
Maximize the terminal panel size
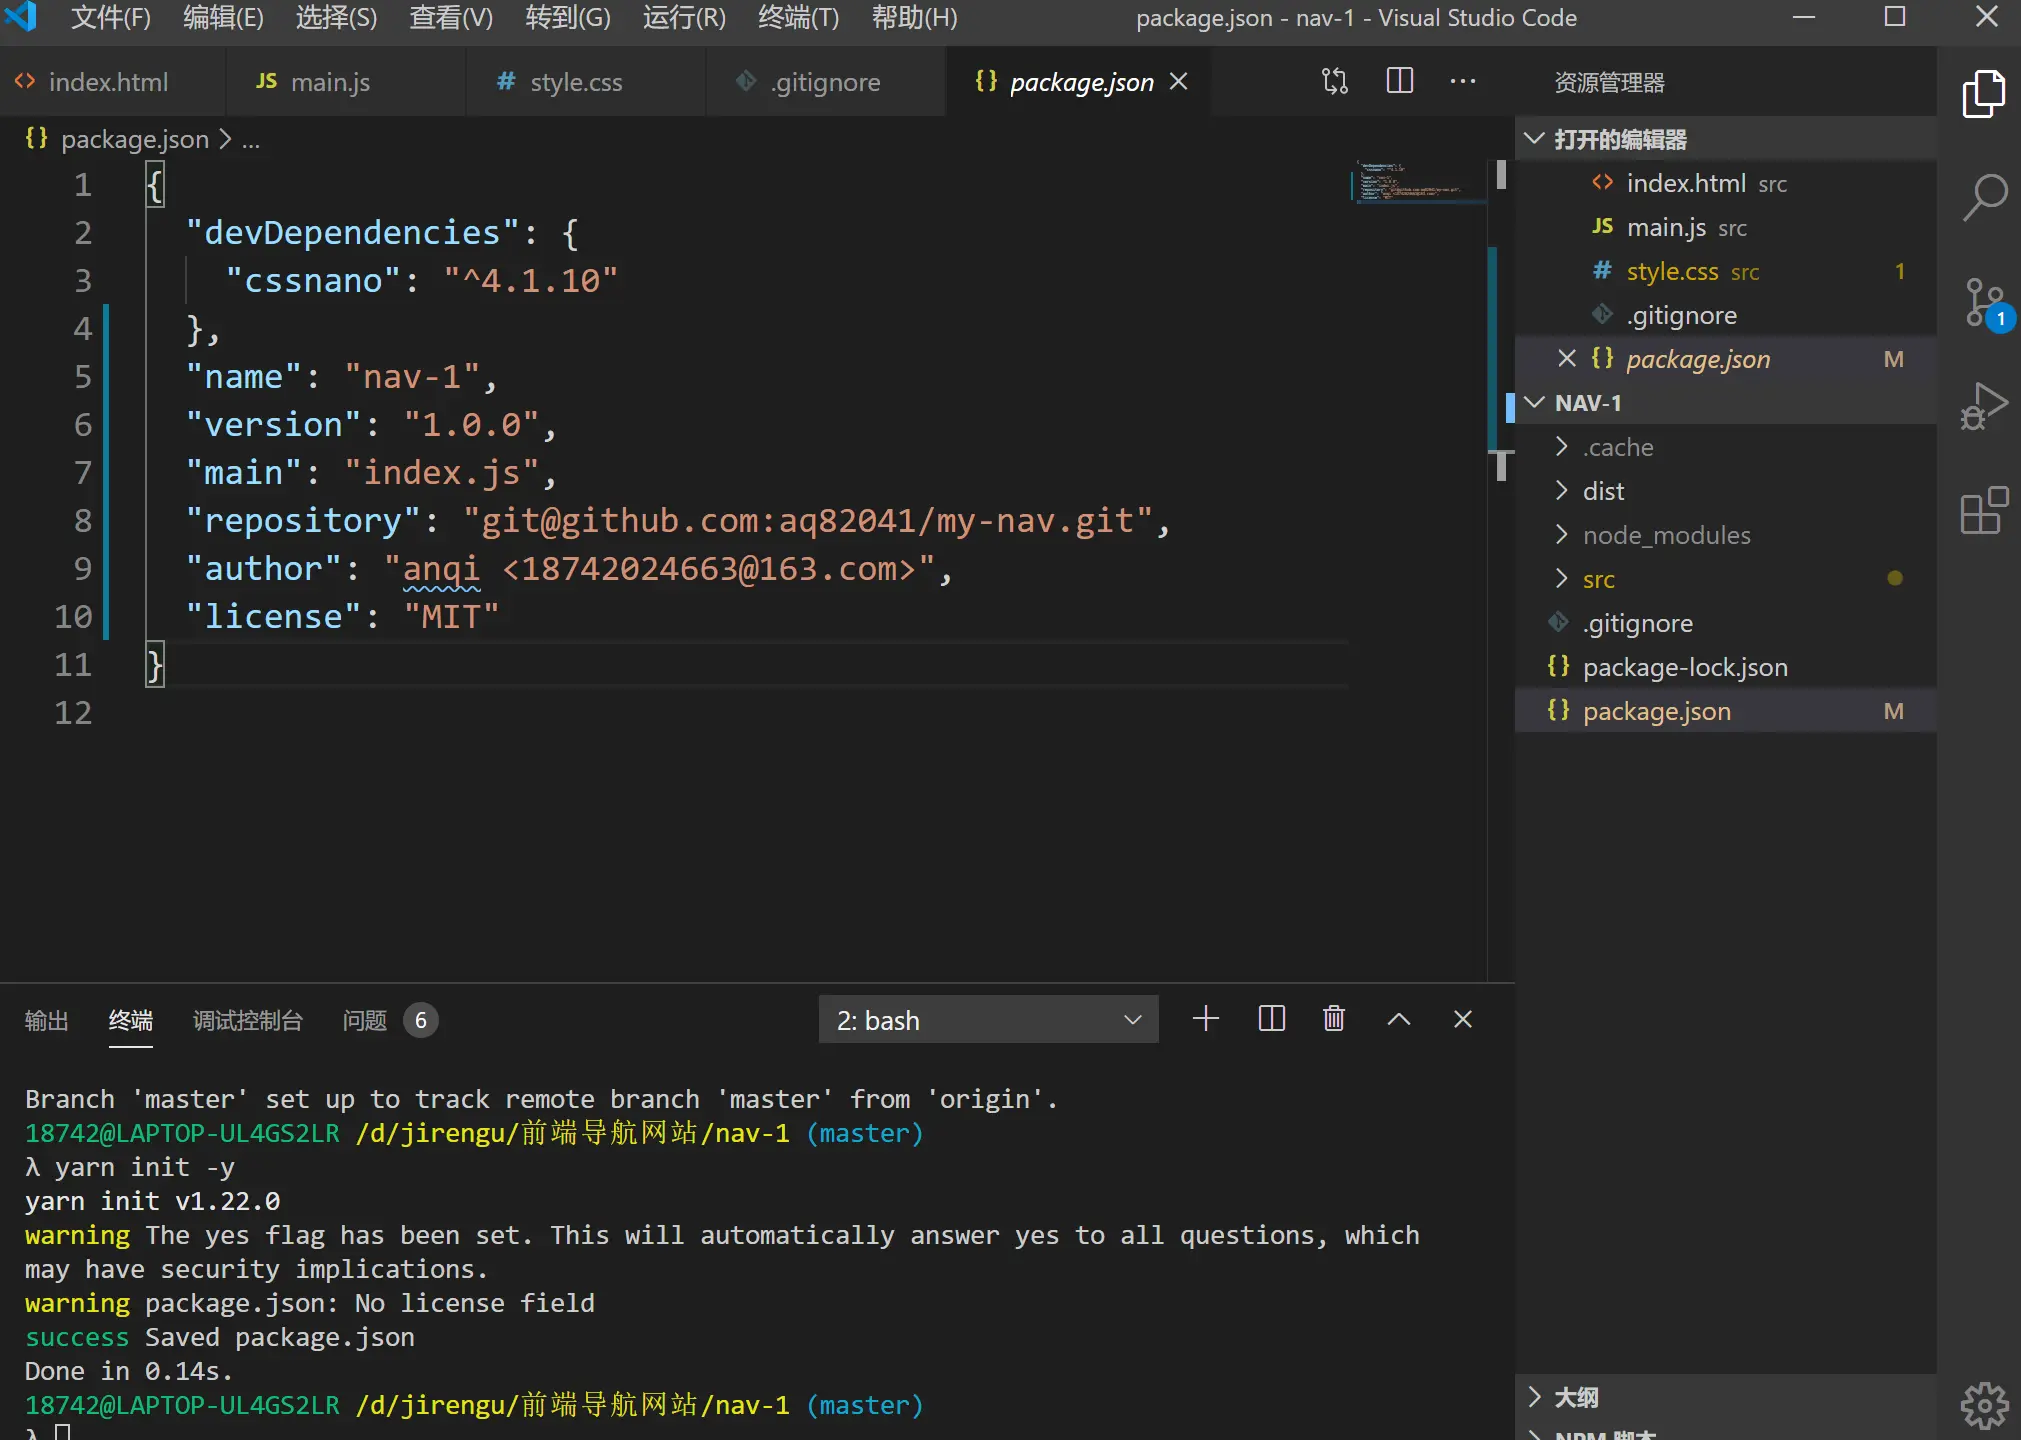point(1398,1019)
